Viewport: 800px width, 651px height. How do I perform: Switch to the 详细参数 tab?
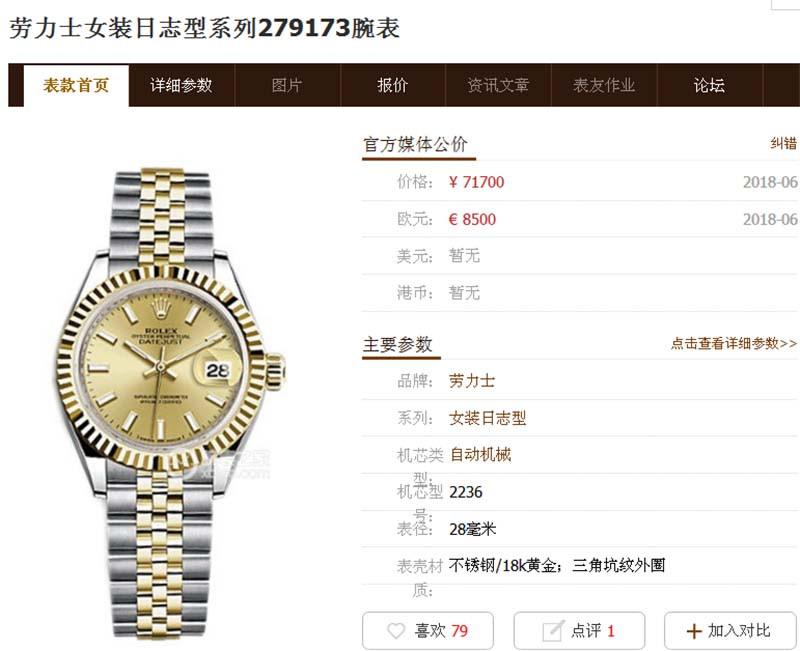182,85
